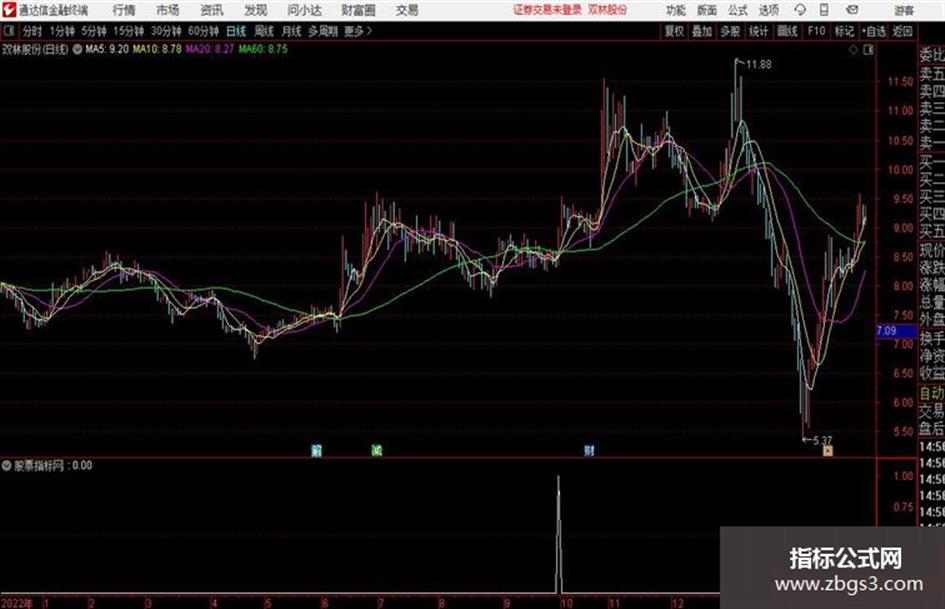Viewport: 945px width, 609px height.
Task: Click the 游客 guest account label
Action: [903, 10]
